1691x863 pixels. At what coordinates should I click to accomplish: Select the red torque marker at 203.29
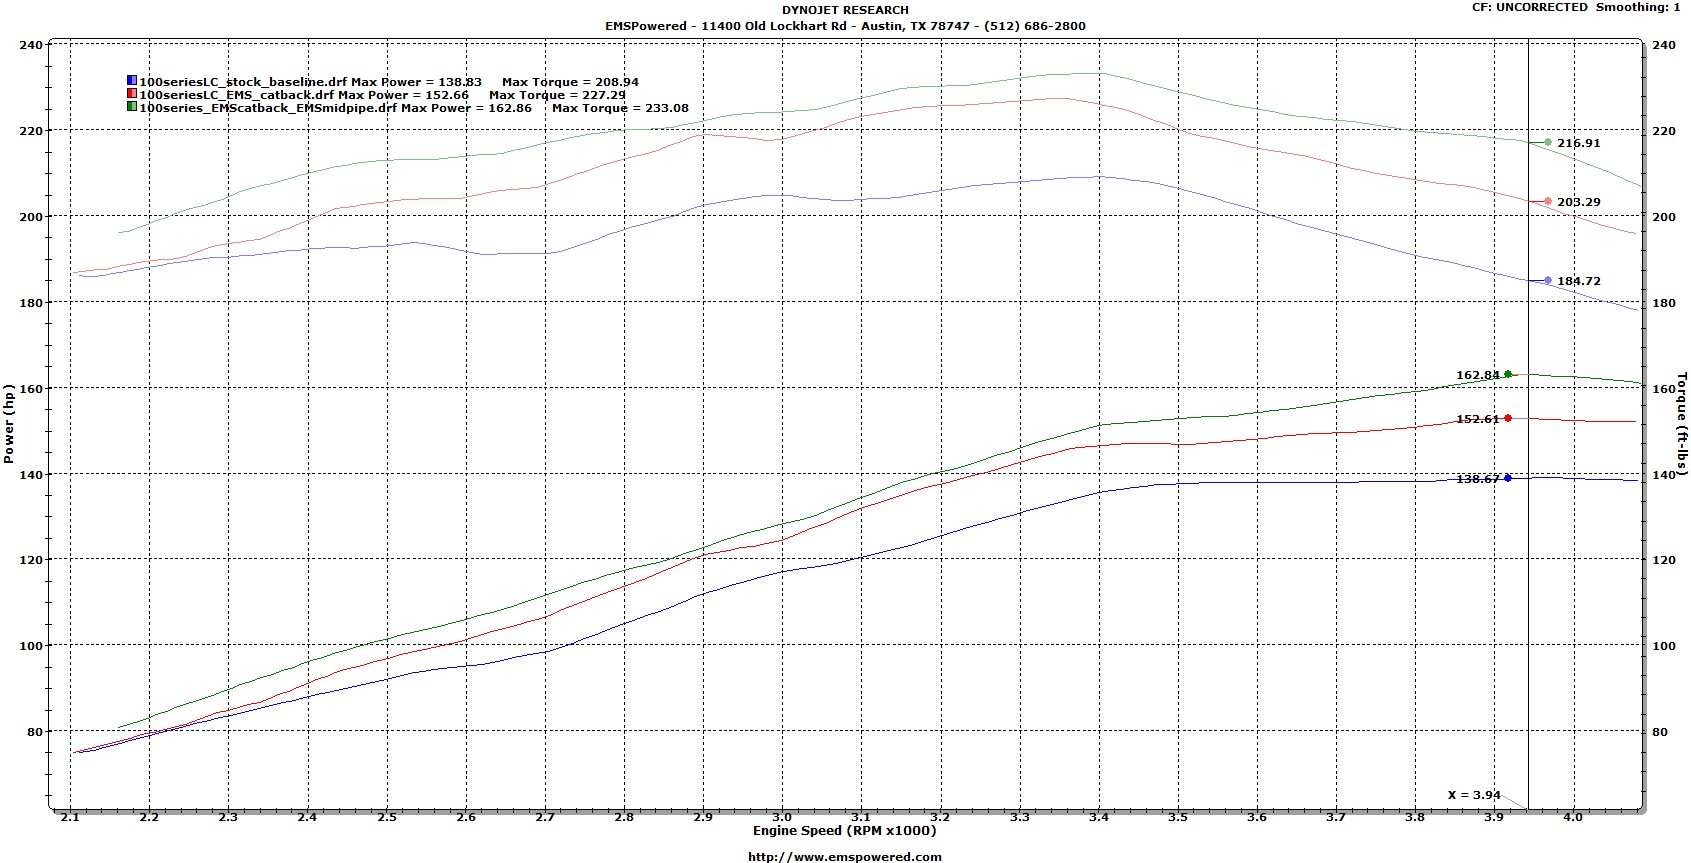coord(1548,202)
